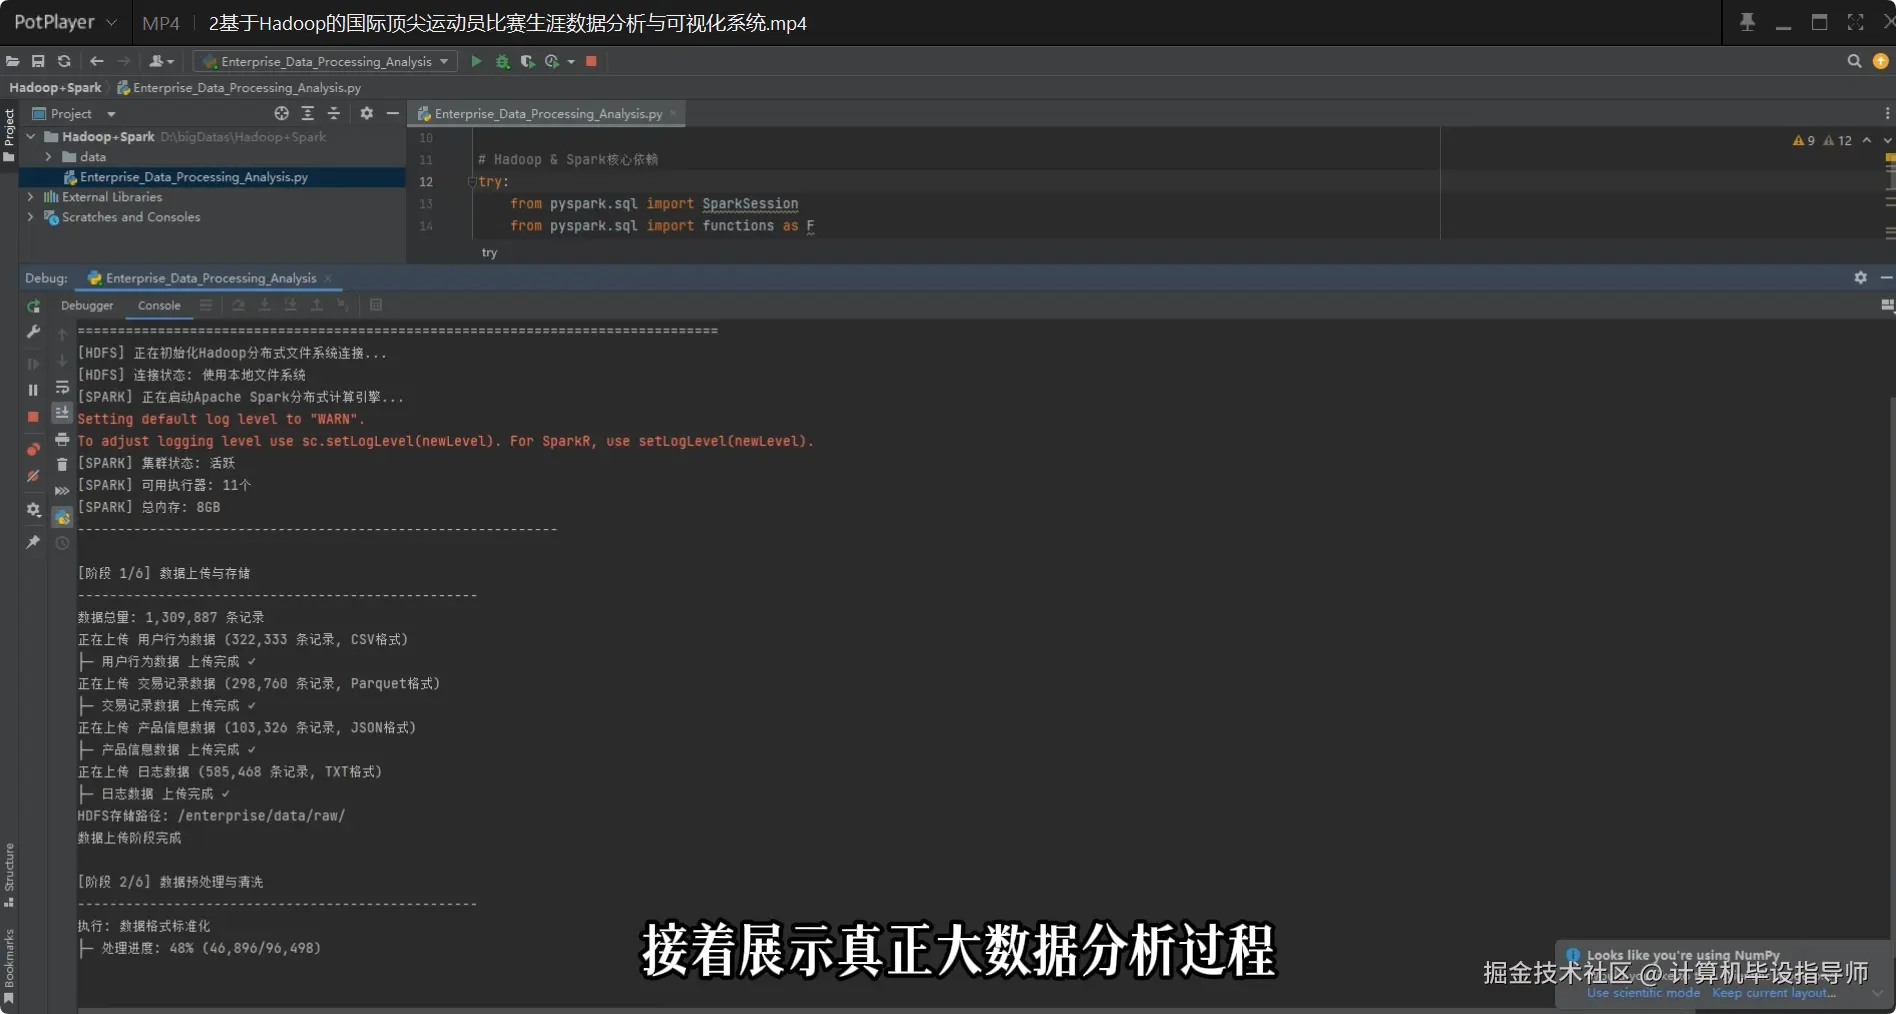Toggle soft-wrap in console
This screenshot has width=1896, height=1014.
(62, 386)
